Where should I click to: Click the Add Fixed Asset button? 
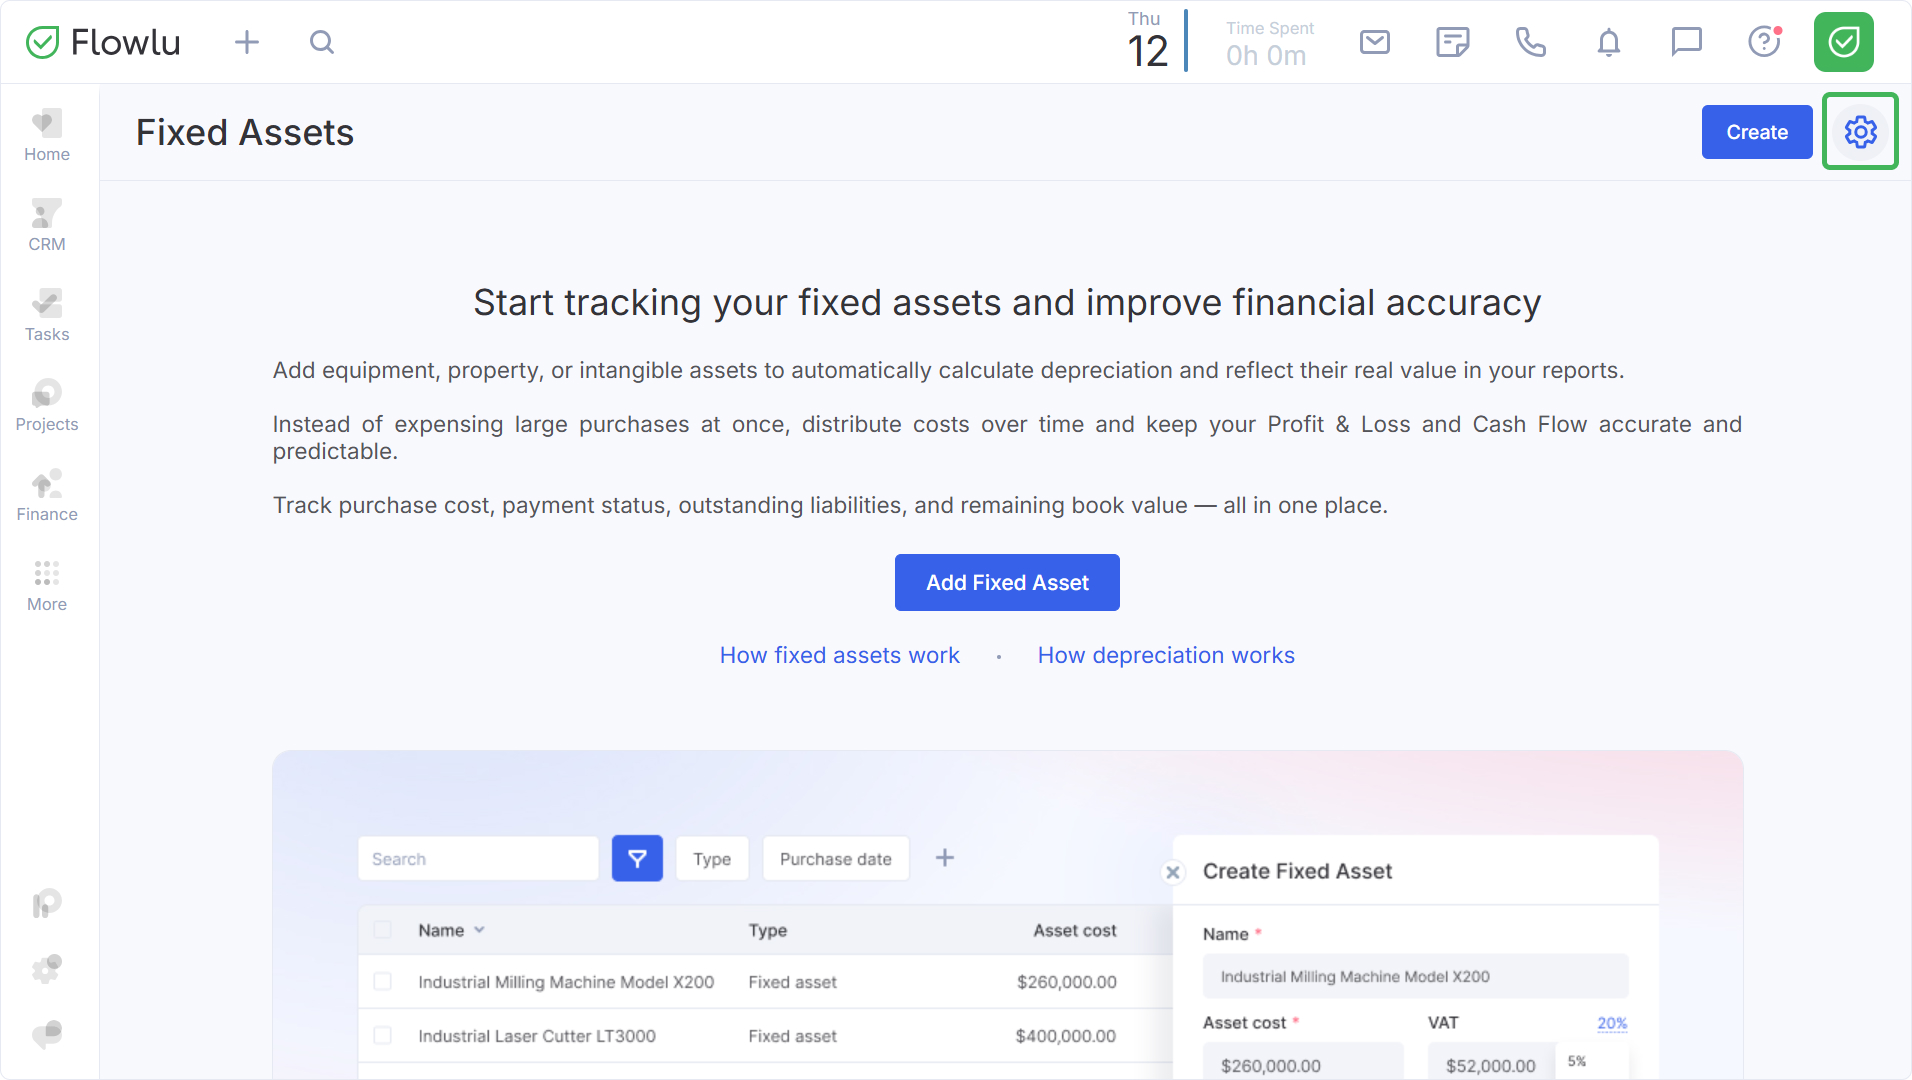click(x=1007, y=582)
